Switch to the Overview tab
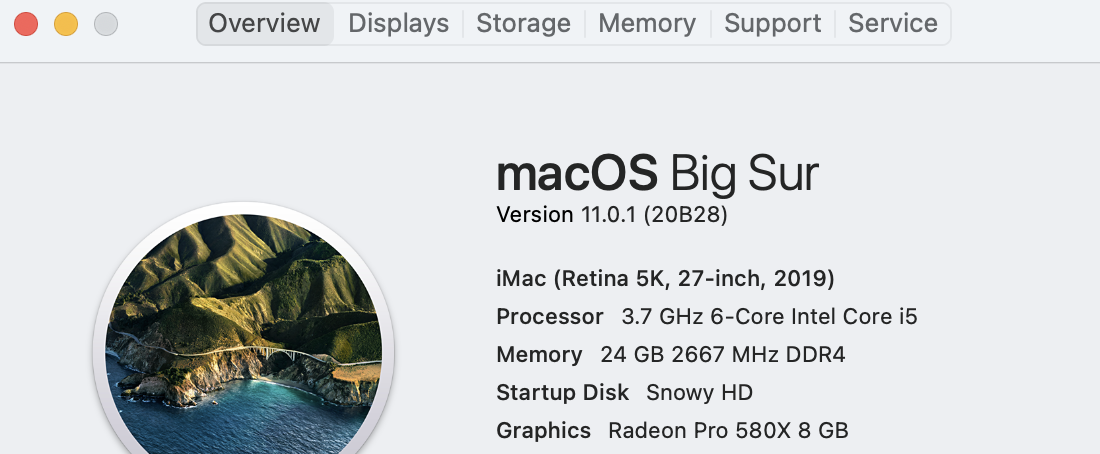Screen dimensions: 1100x454 pos(265,23)
